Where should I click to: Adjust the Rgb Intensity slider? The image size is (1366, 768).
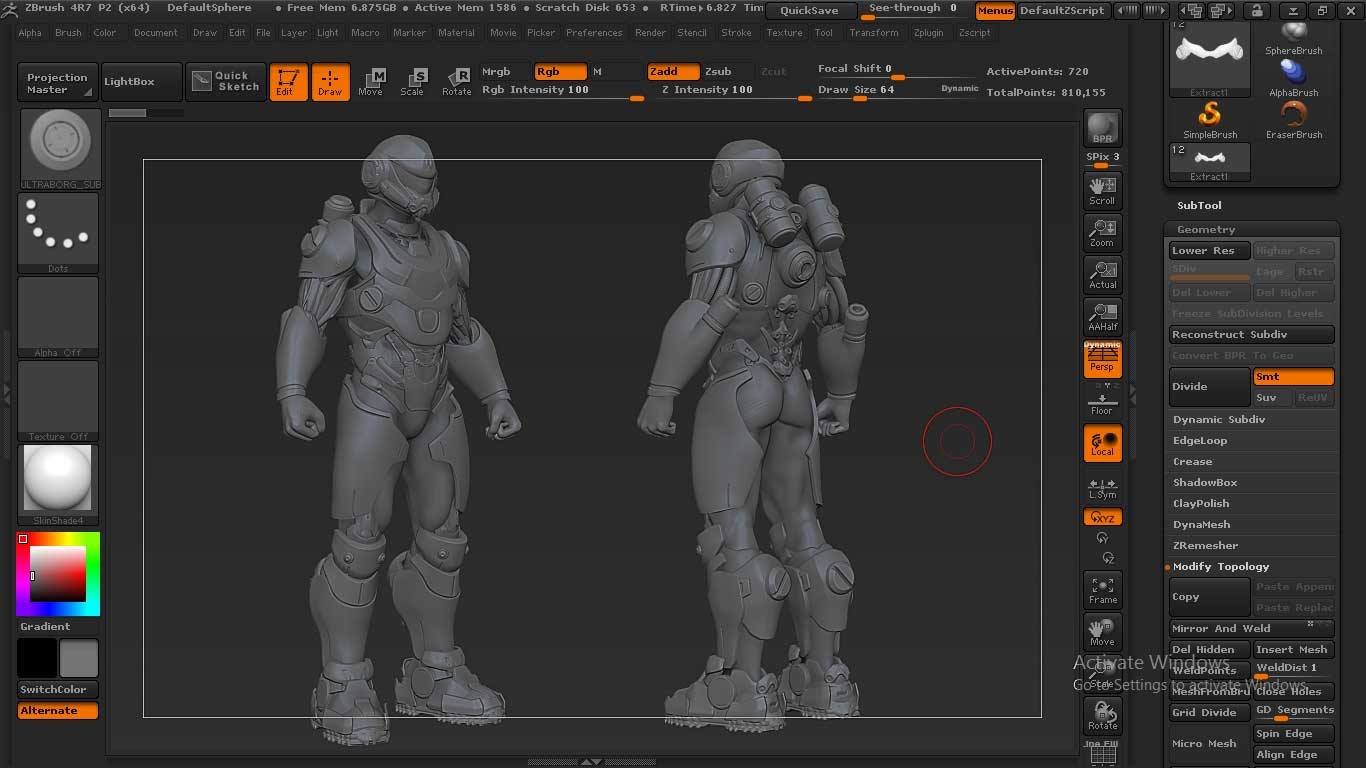562,91
